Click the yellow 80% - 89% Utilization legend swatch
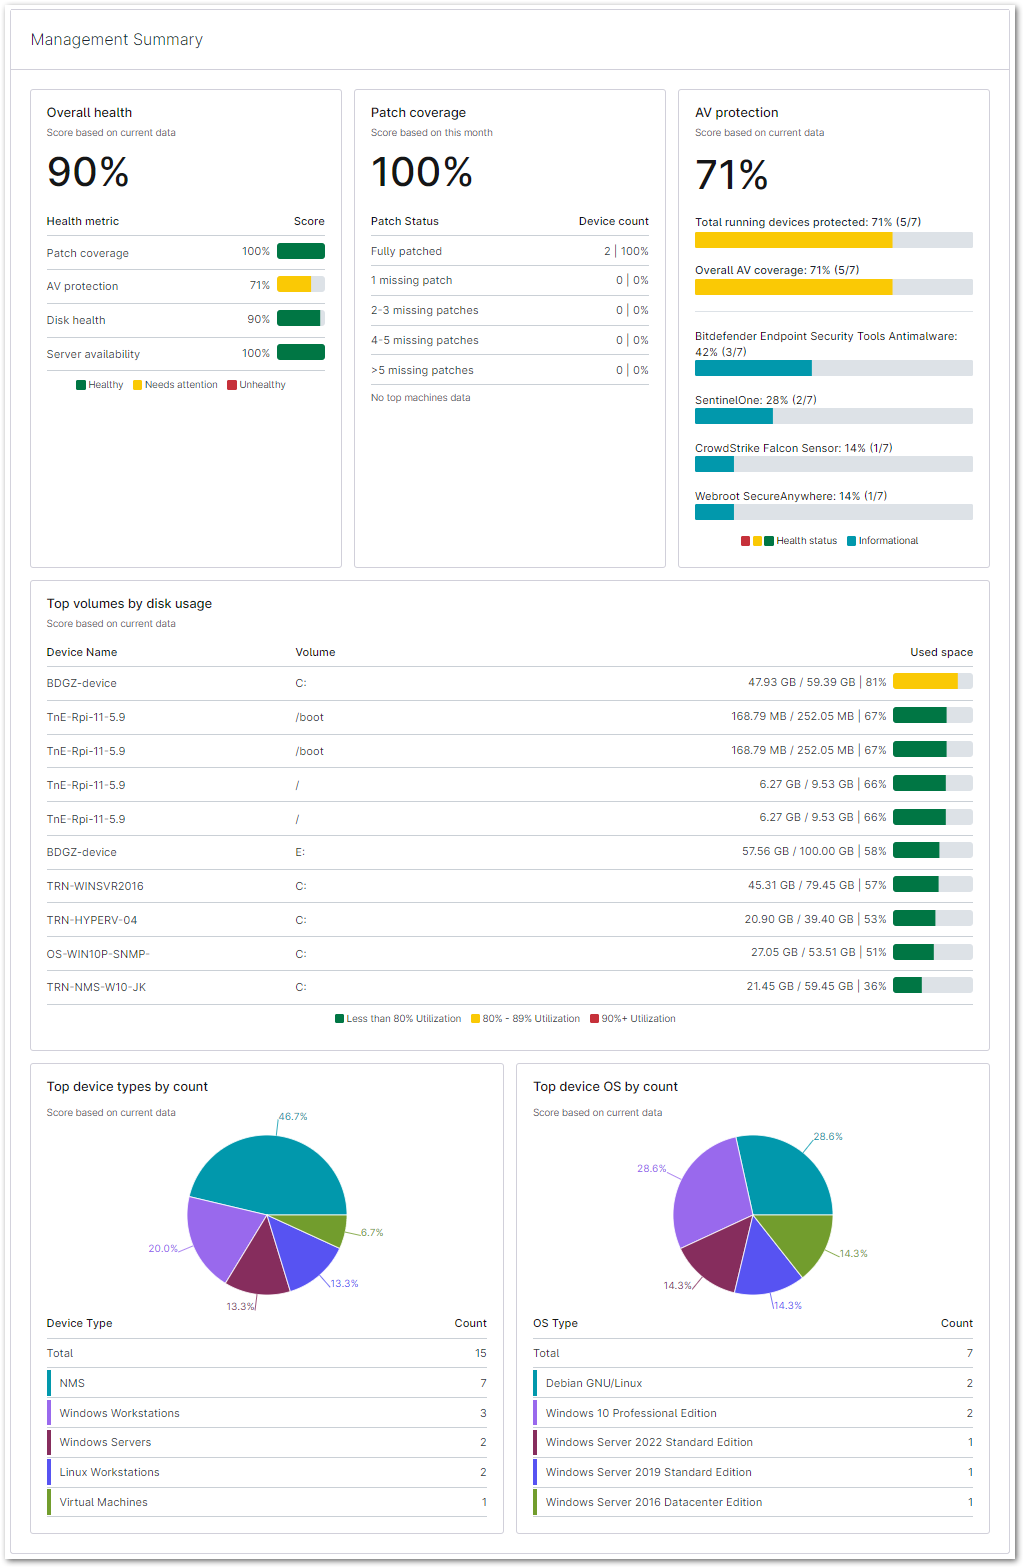 (476, 1019)
